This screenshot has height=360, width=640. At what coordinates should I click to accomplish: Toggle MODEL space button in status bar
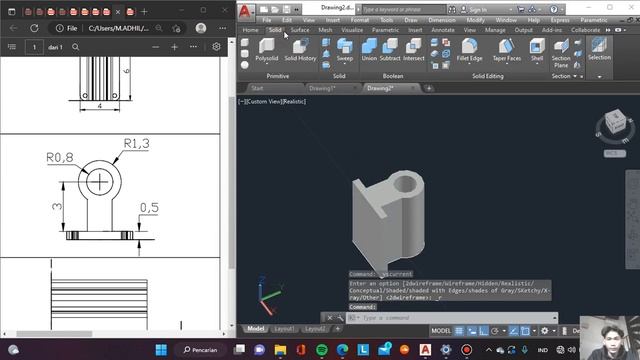(441, 331)
